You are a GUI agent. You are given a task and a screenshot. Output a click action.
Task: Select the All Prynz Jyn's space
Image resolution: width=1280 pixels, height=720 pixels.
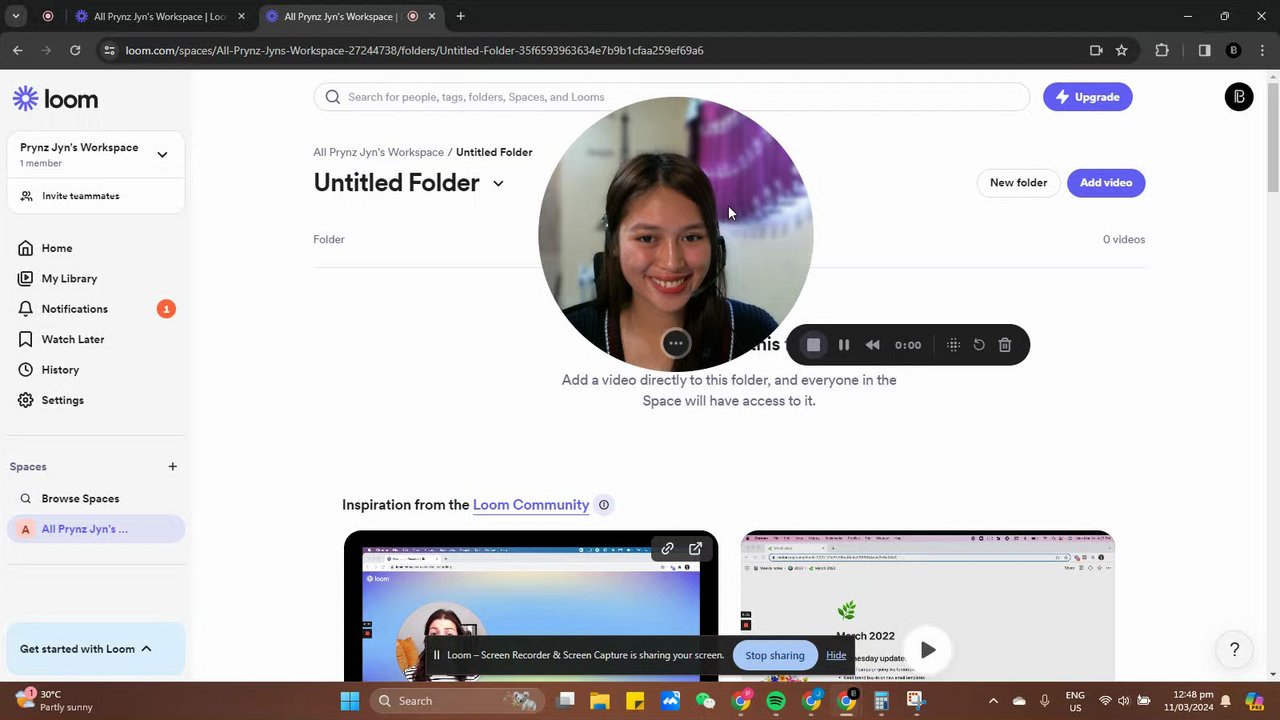tap(96, 529)
